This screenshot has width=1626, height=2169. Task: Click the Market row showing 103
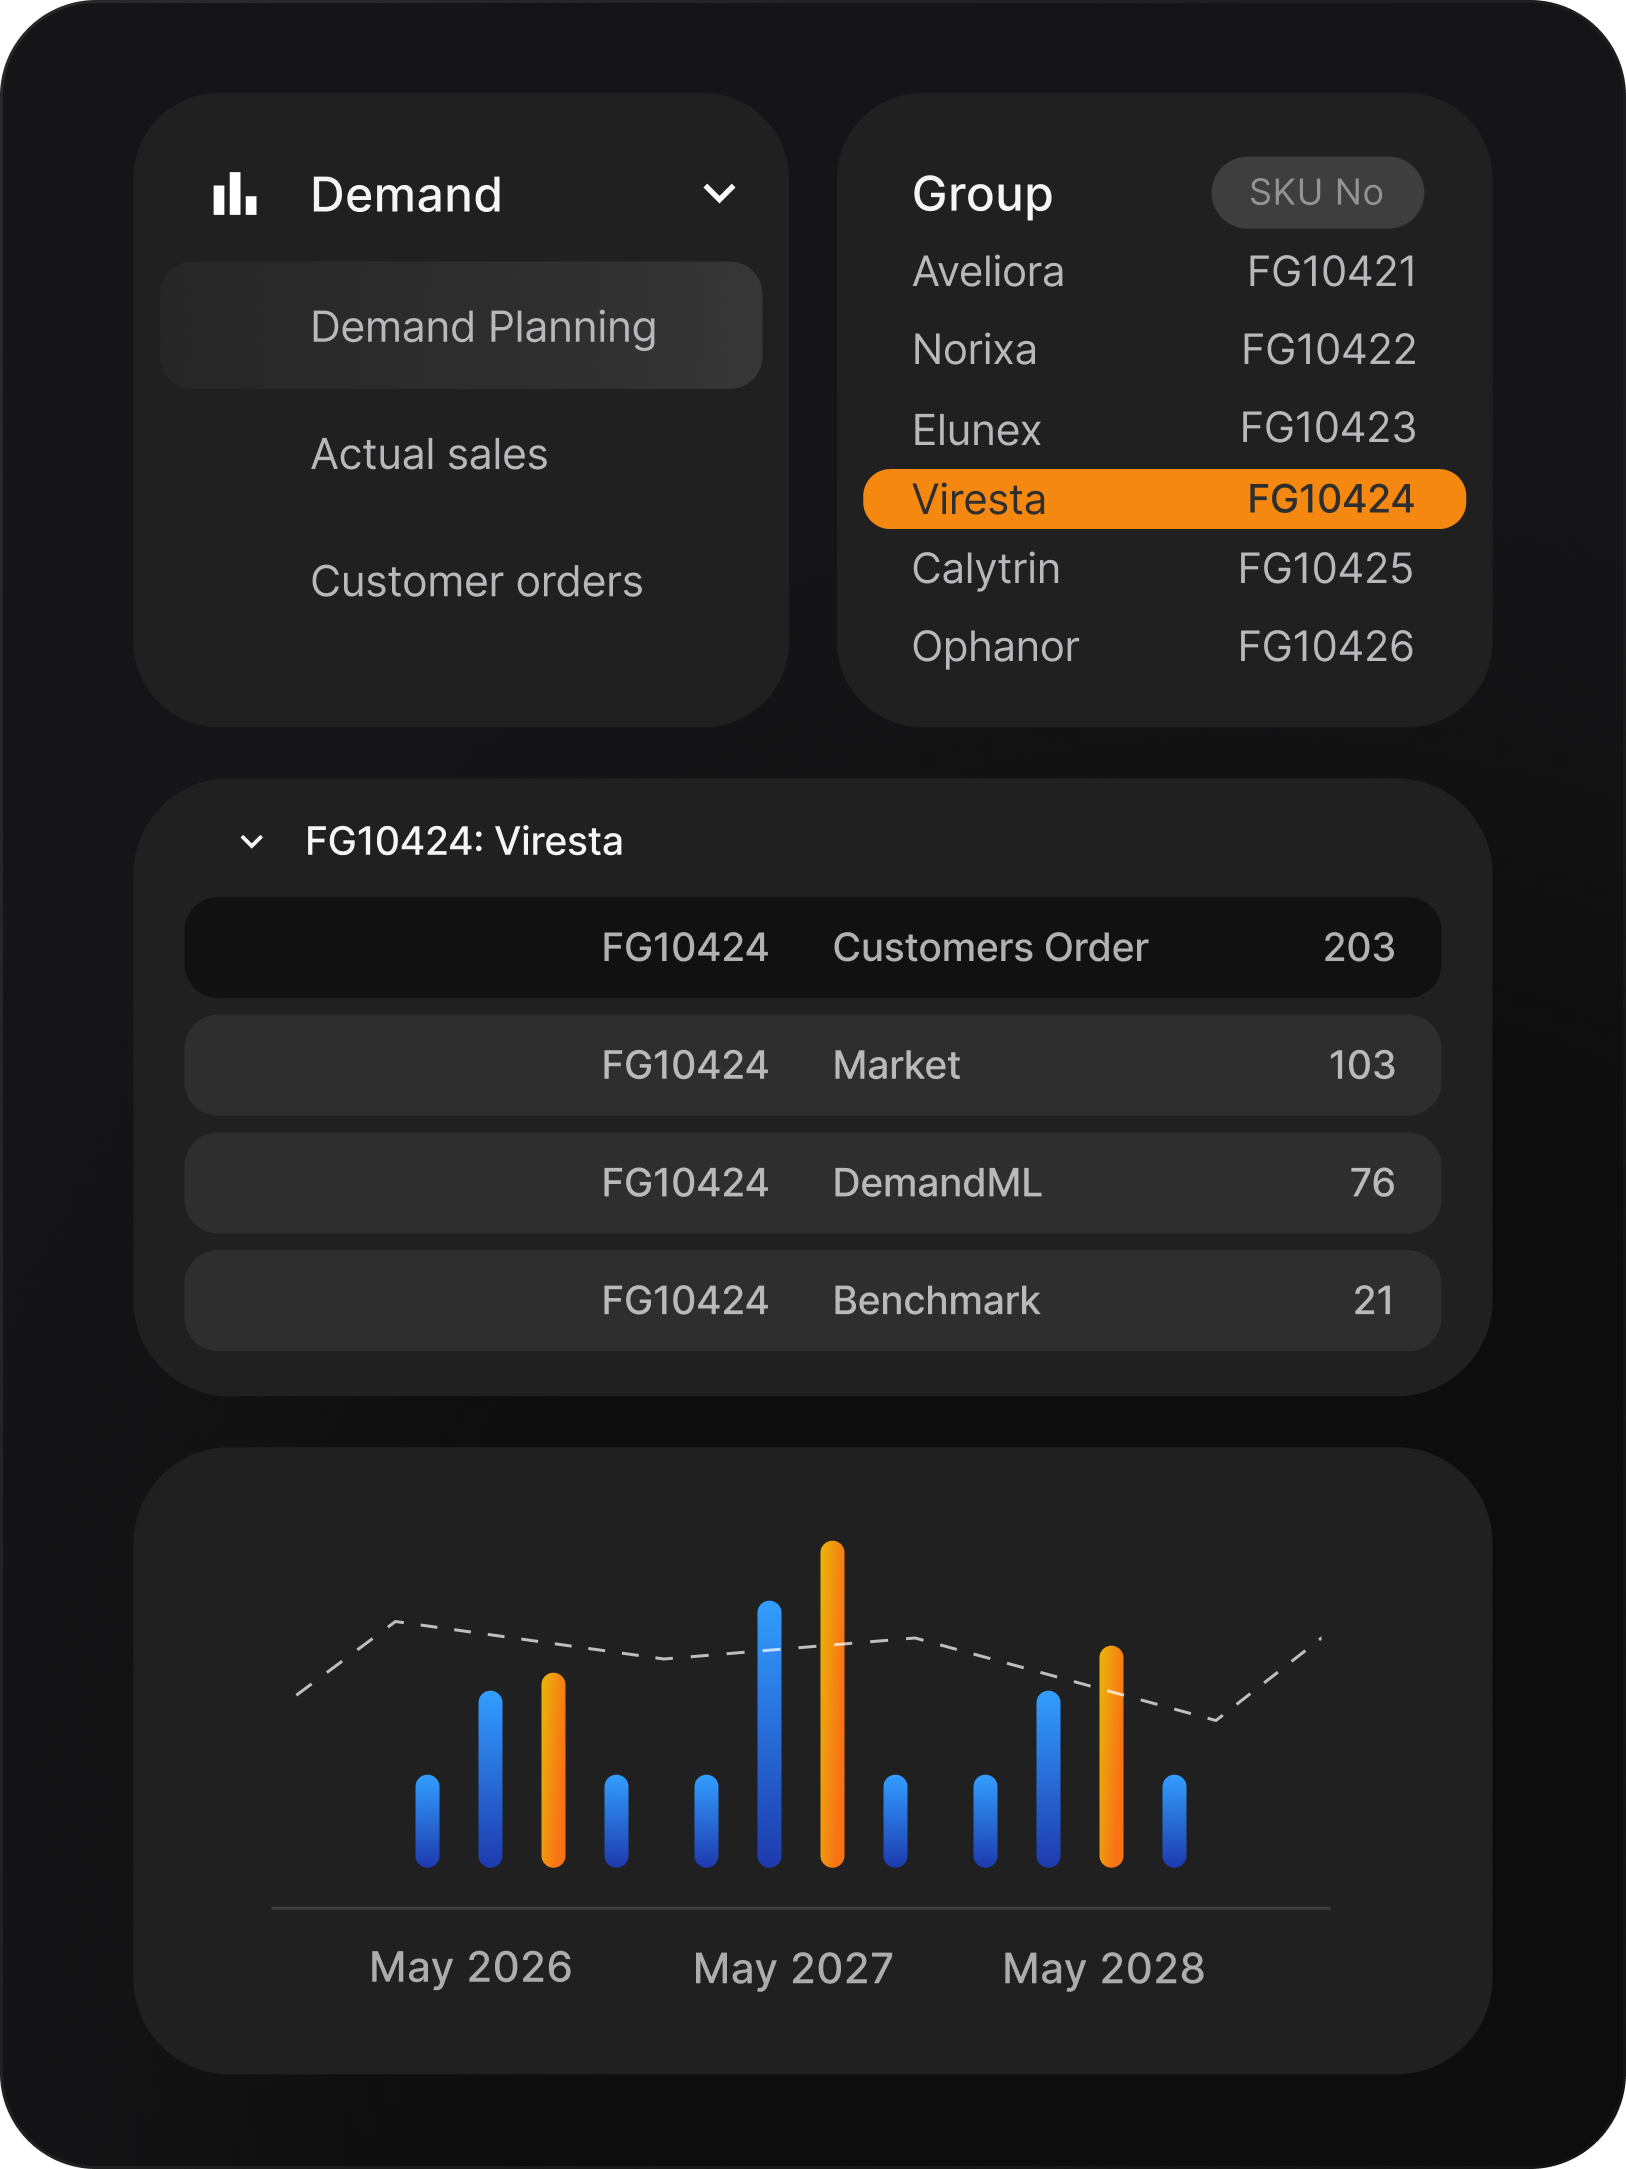pos(812,1065)
